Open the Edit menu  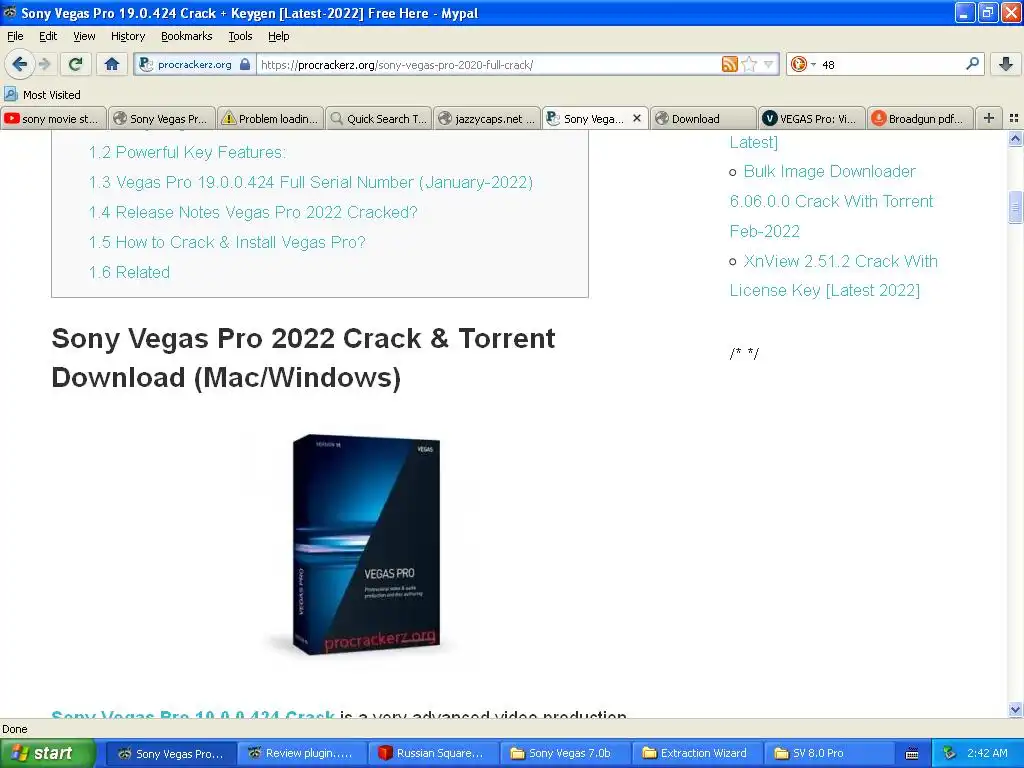[48, 36]
